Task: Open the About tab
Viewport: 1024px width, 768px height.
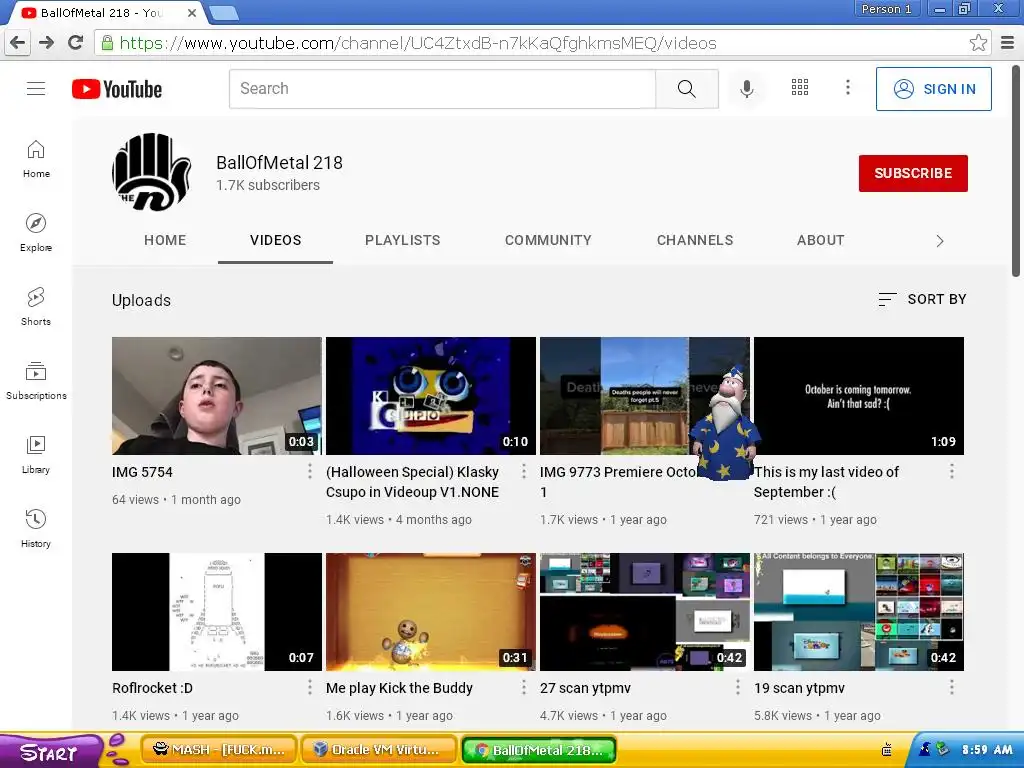Action: pos(820,240)
